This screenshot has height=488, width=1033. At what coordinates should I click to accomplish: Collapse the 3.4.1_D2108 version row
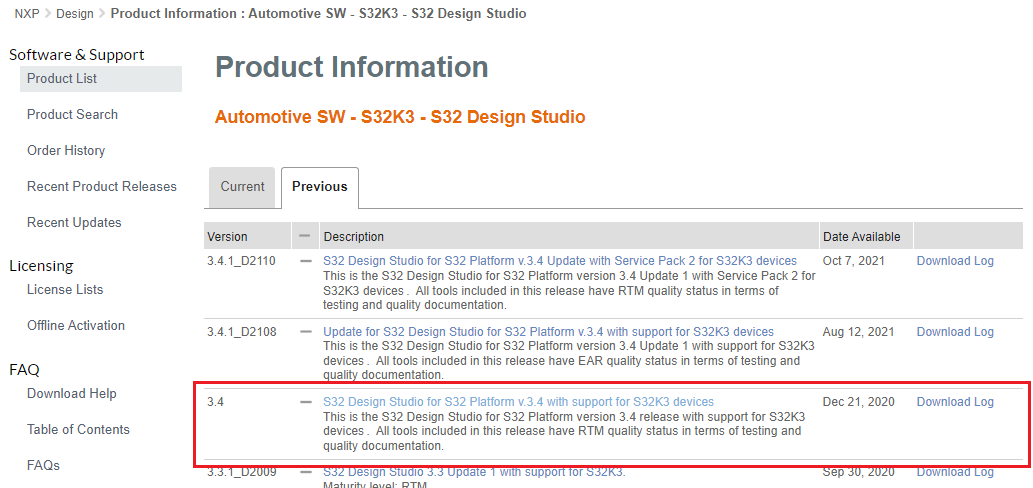click(x=306, y=332)
